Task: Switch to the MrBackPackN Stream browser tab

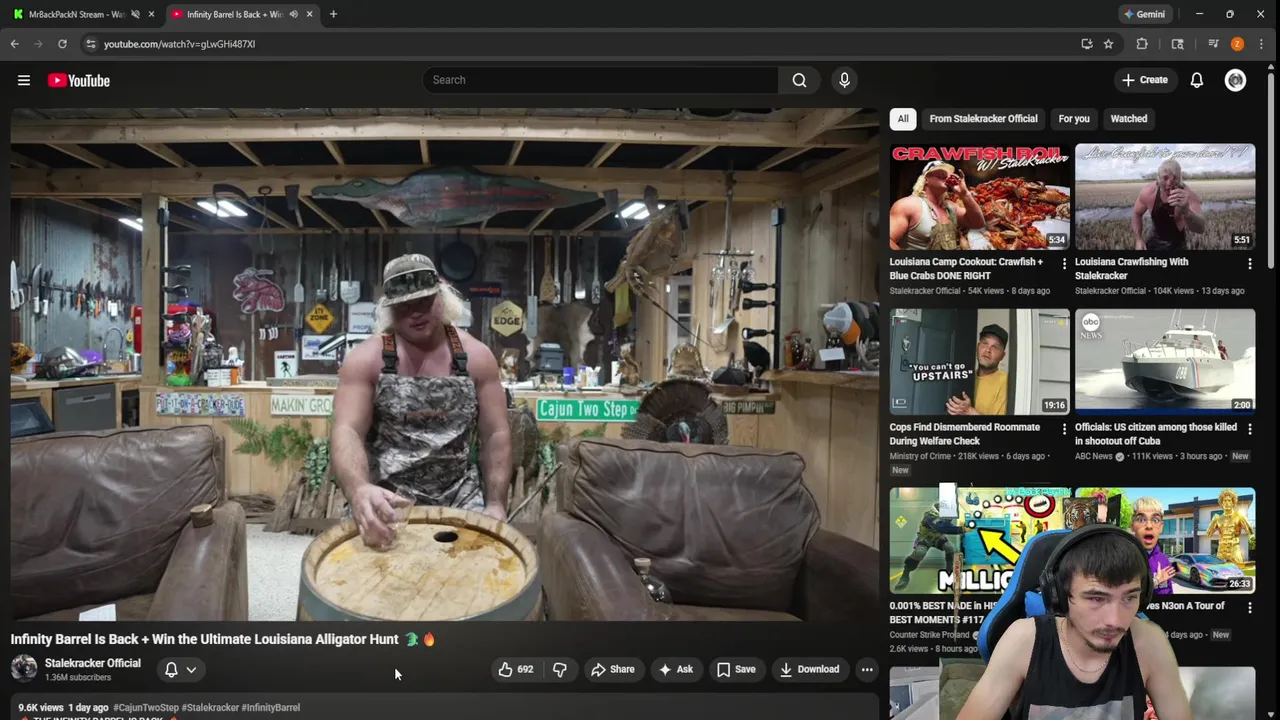Action: 78,14
